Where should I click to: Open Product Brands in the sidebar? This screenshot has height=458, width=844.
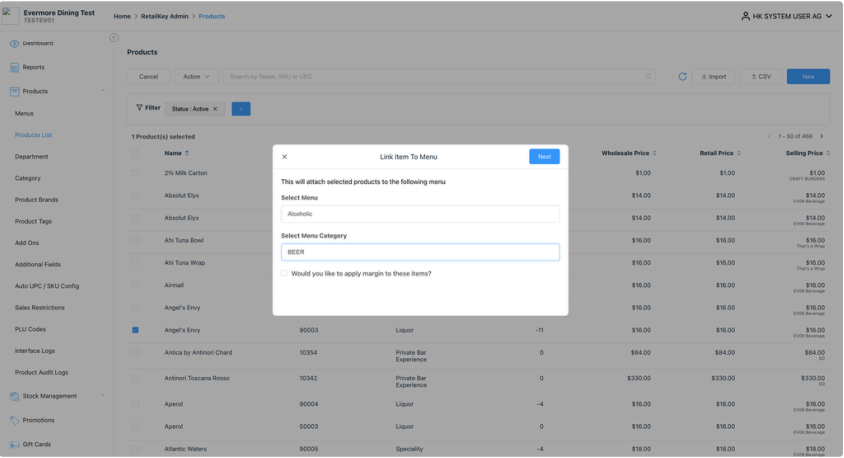(36, 200)
